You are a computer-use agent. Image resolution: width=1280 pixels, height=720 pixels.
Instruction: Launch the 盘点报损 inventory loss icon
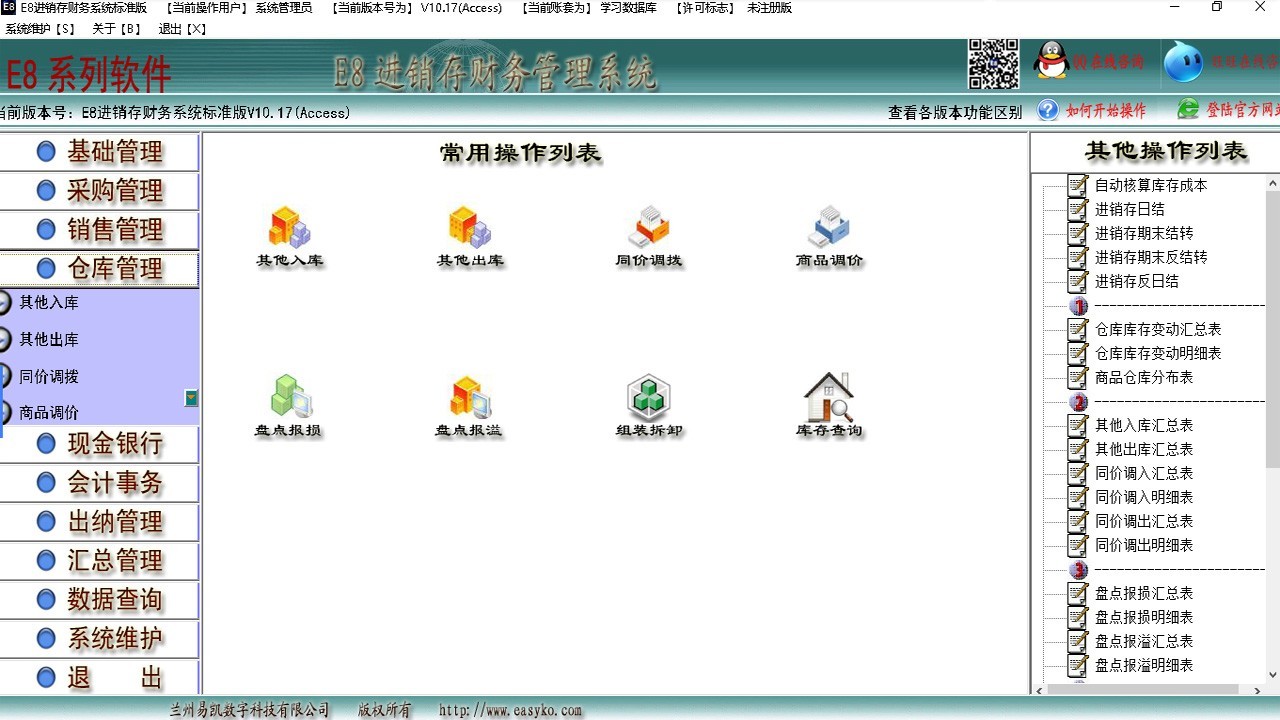click(x=289, y=398)
